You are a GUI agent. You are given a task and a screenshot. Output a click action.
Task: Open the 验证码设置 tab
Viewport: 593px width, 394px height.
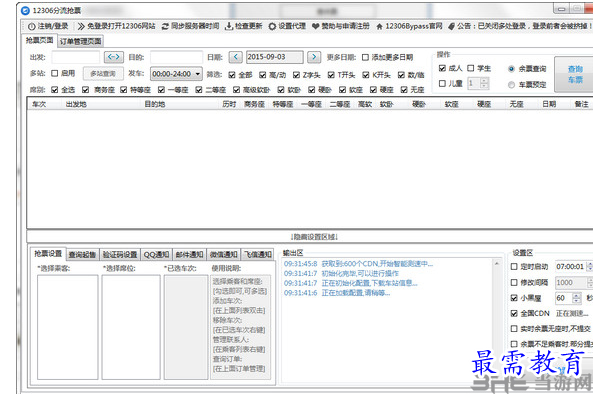tap(120, 255)
